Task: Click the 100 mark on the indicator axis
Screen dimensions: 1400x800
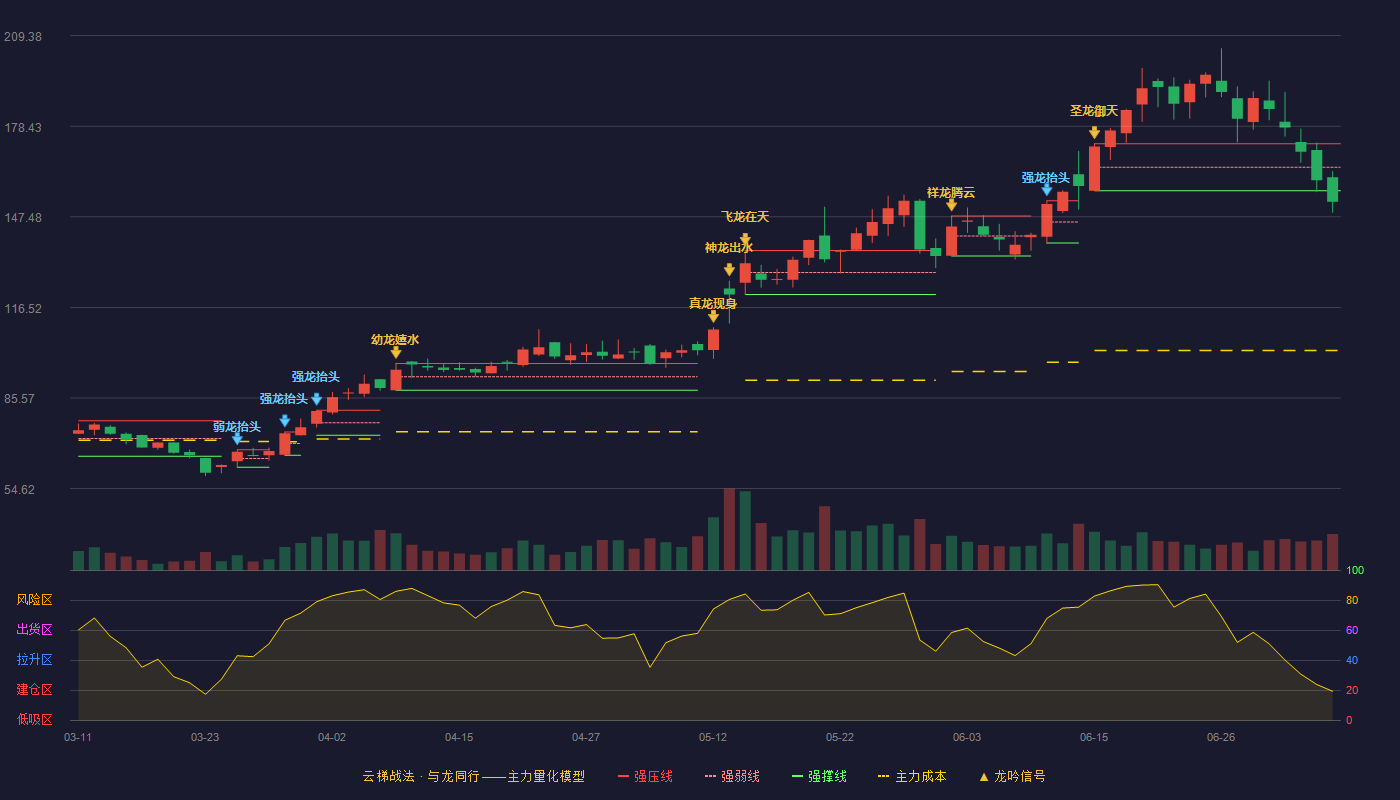Action: tap(1355, 571)
